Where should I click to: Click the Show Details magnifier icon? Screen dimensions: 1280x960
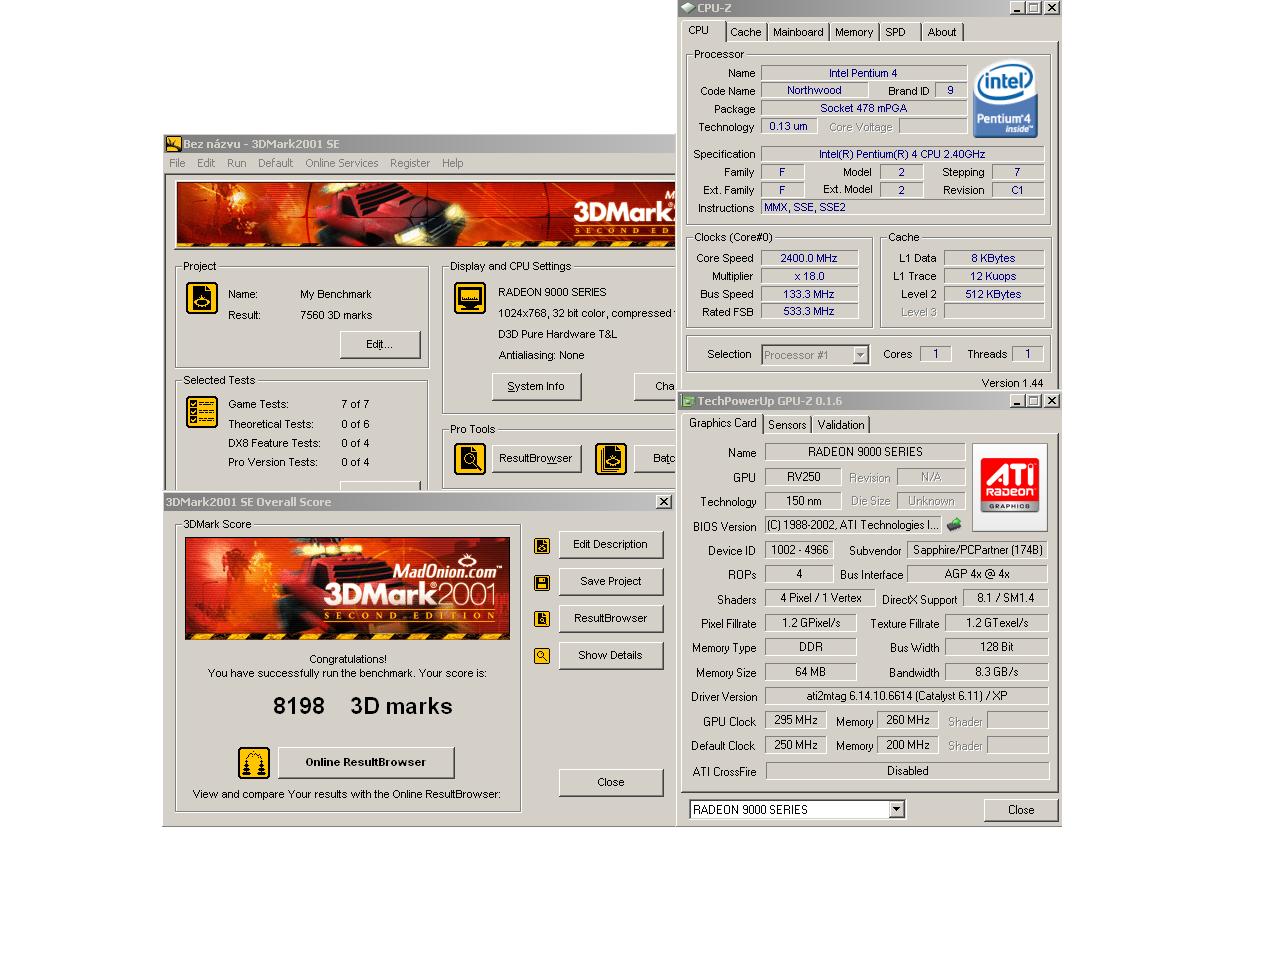(542, 656)
